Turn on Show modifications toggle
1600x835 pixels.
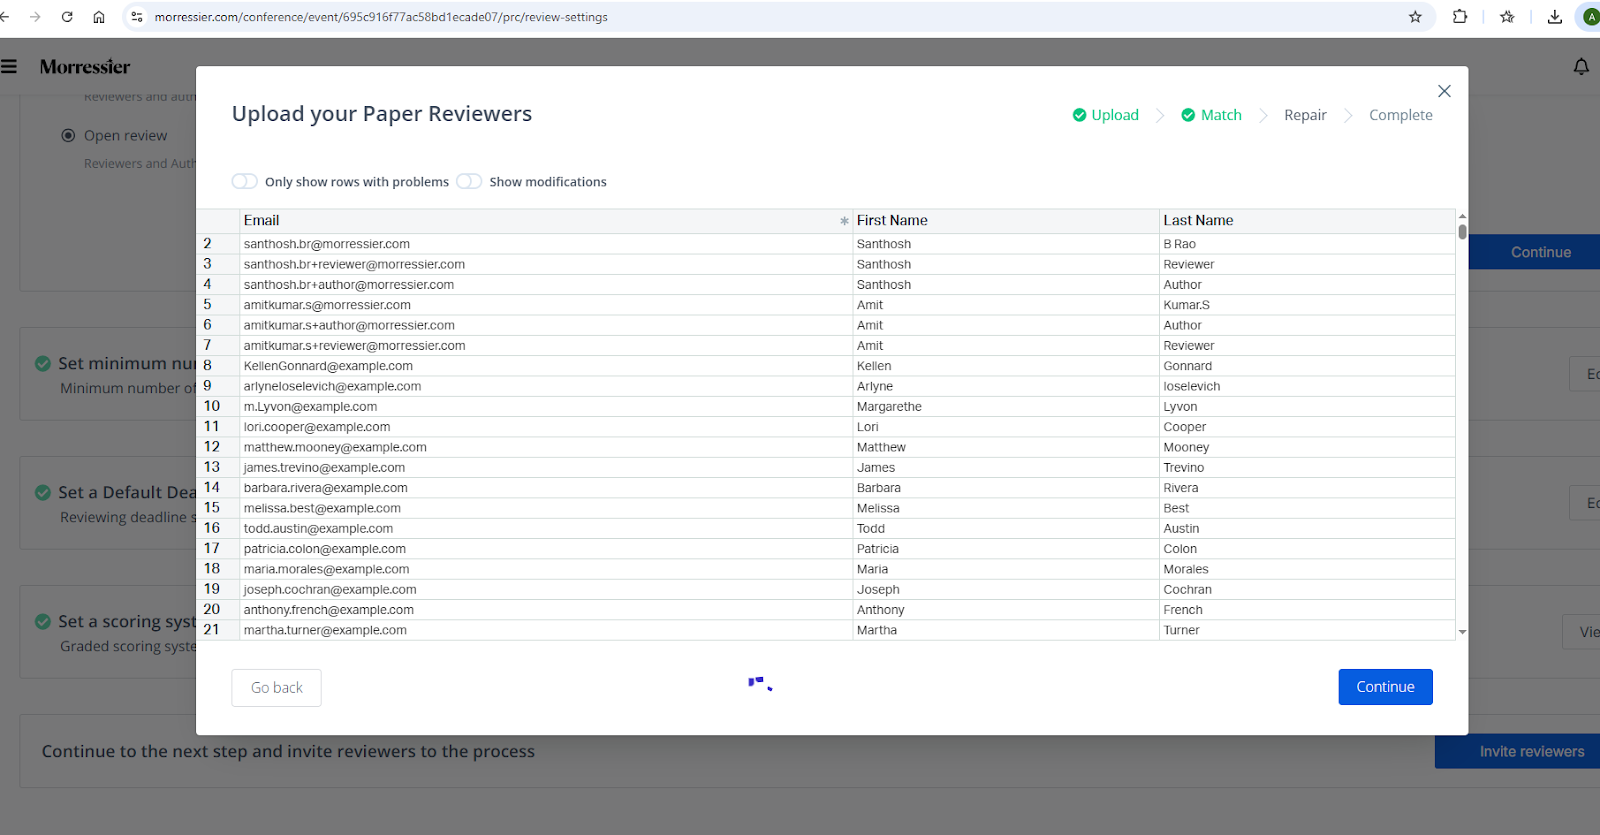(469, 181)
